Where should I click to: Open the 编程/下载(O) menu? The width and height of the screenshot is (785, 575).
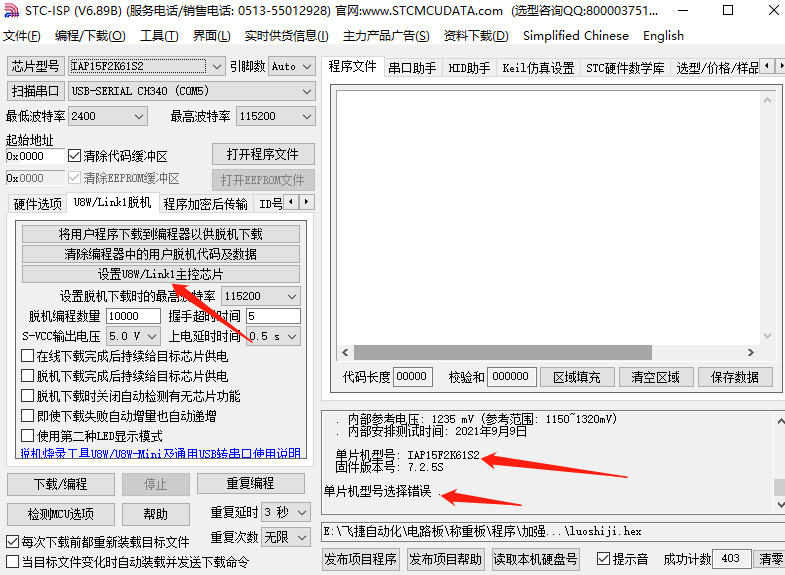(x=90, y=36)
